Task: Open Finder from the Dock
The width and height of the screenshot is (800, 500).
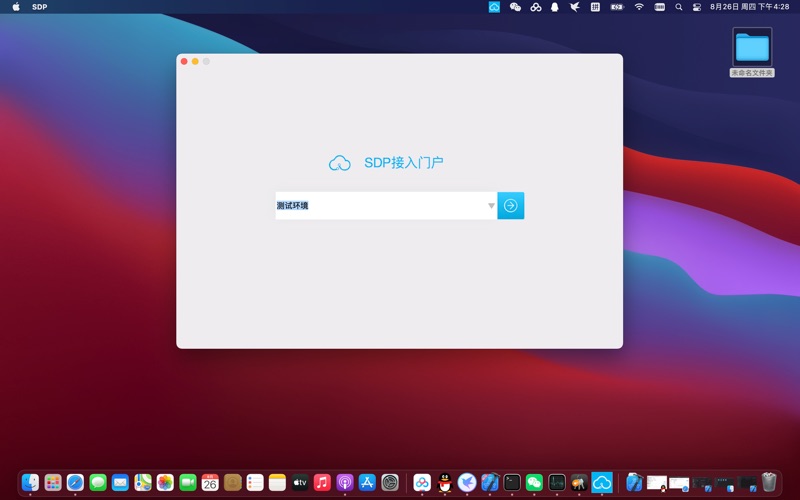Action: [30, 482]
